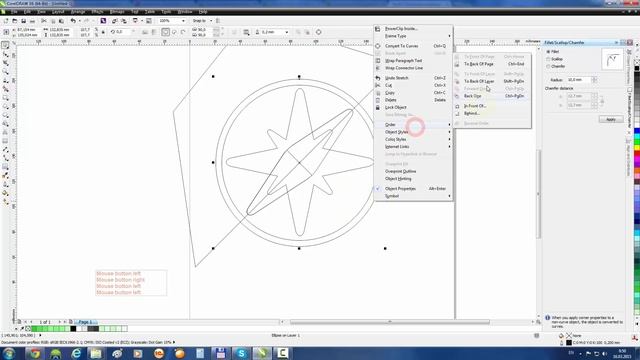Pick the black swatch in document palette
Image resolution: width=640 pixels, height=360 pixels.
tap(73, 329)
